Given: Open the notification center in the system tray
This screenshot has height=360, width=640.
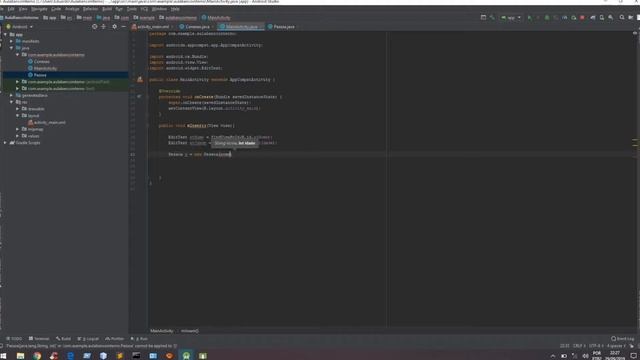Looking at the screenshot, I should [633, 356].
